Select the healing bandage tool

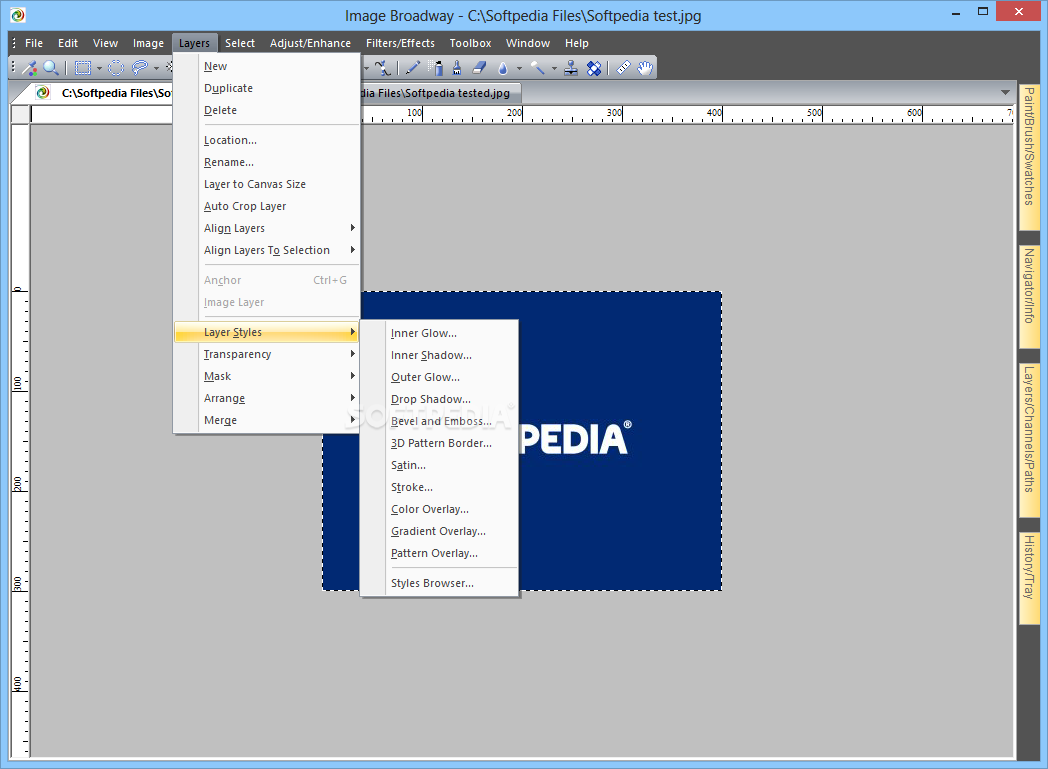coord(594,67)
